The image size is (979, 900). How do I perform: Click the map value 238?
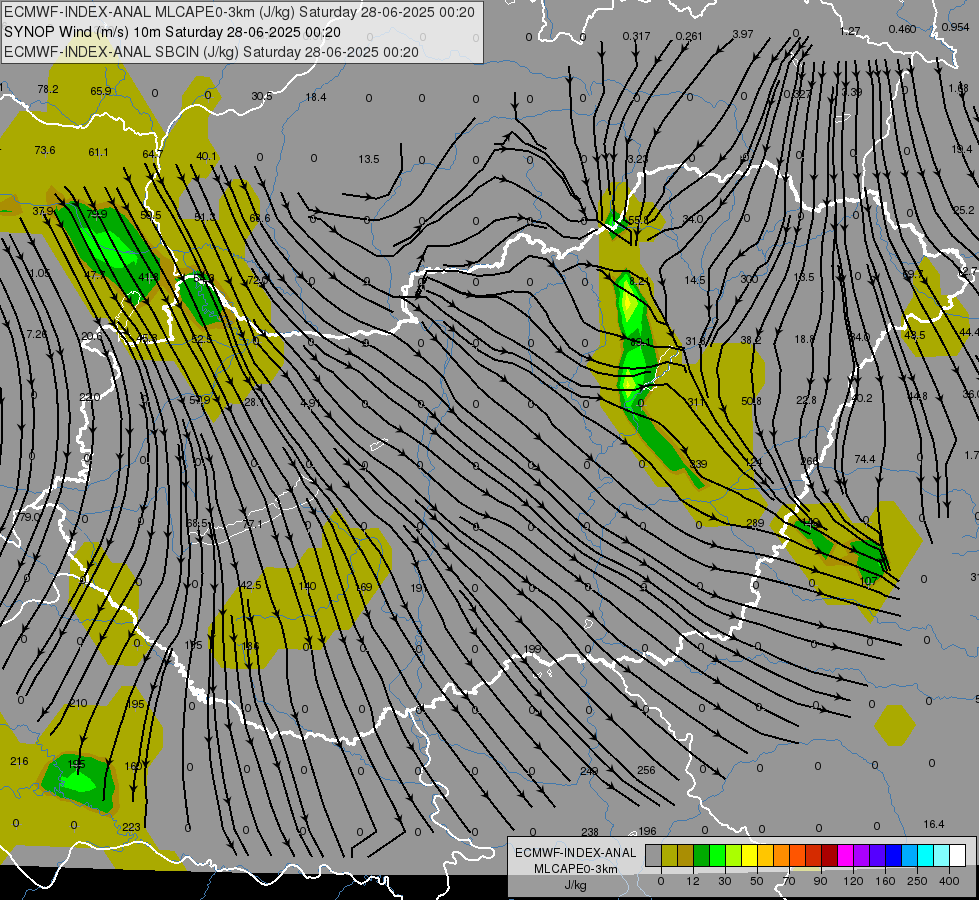tap(590, 832)
